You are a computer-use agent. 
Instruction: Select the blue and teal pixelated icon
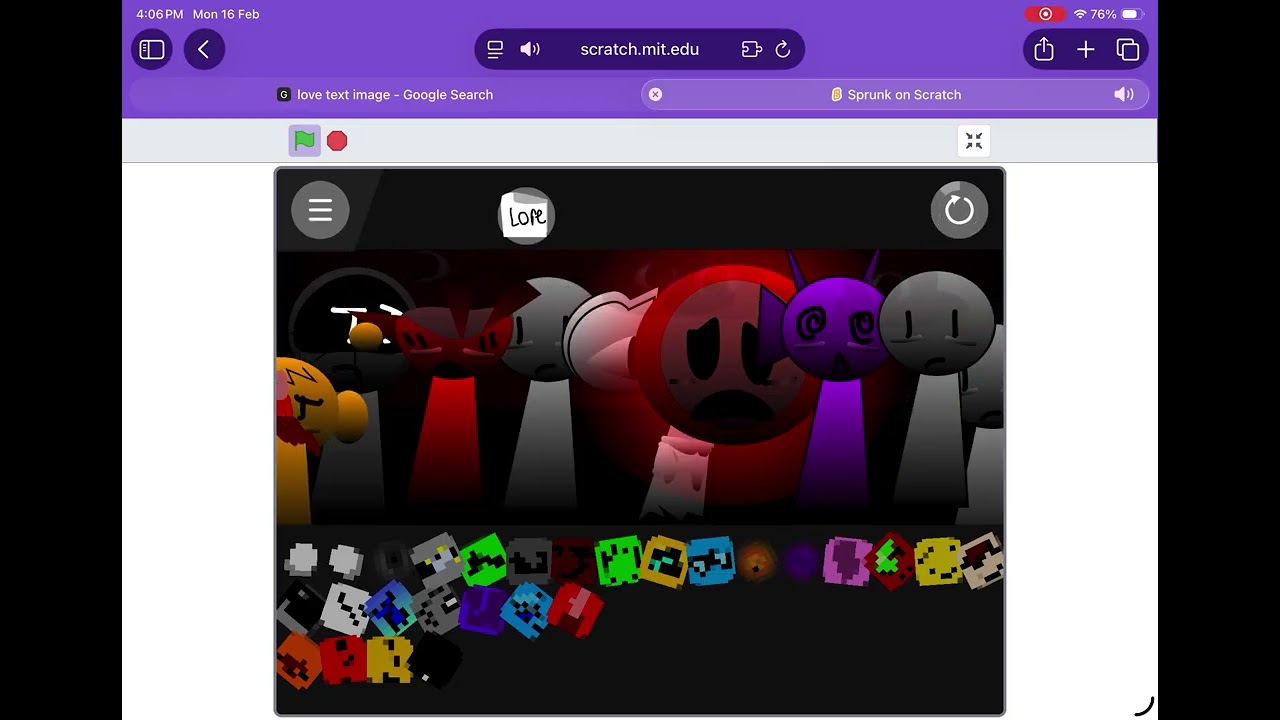(x=389, y=608)
